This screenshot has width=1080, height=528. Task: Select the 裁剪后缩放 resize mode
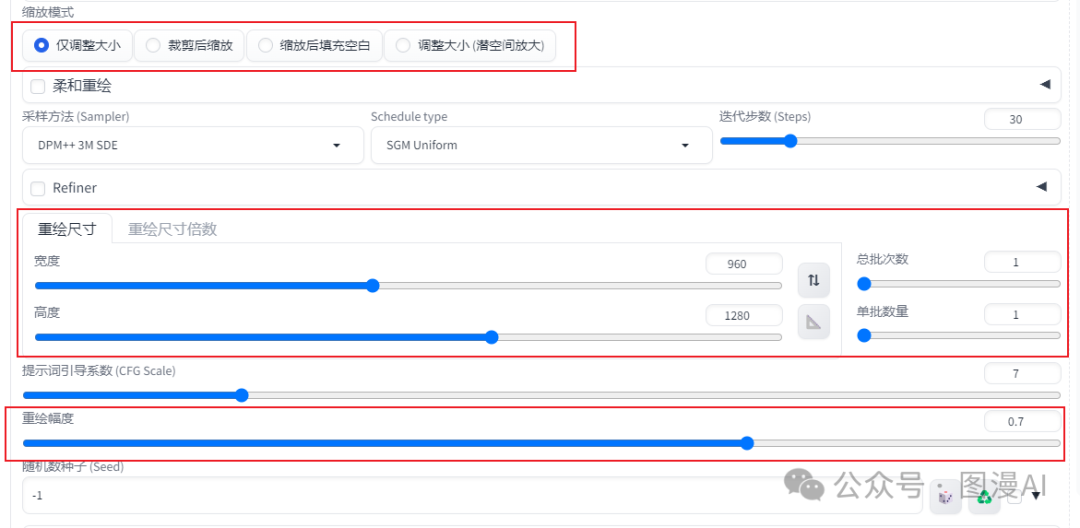[x=189, y=45]
